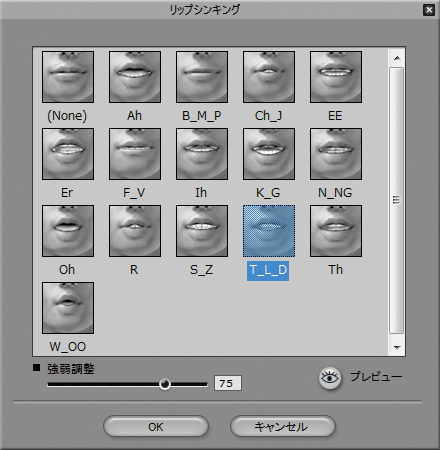Choose the B_M_P lip shape
The image size is (440, 450).
click(x=202, y=77)
